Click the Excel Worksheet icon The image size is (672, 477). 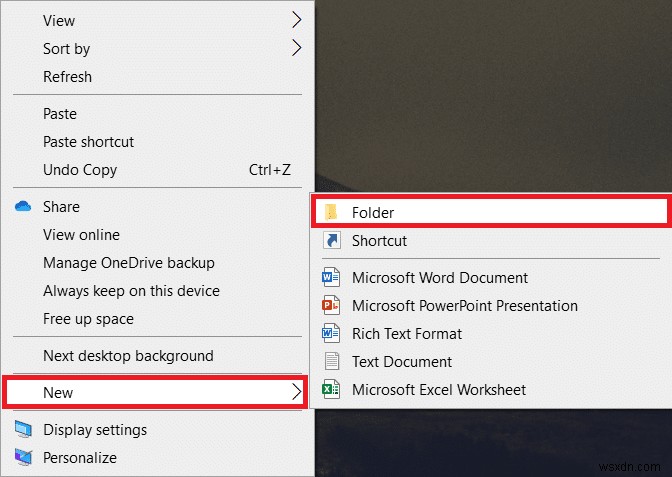pyautogui.click(x=332, y=390)
